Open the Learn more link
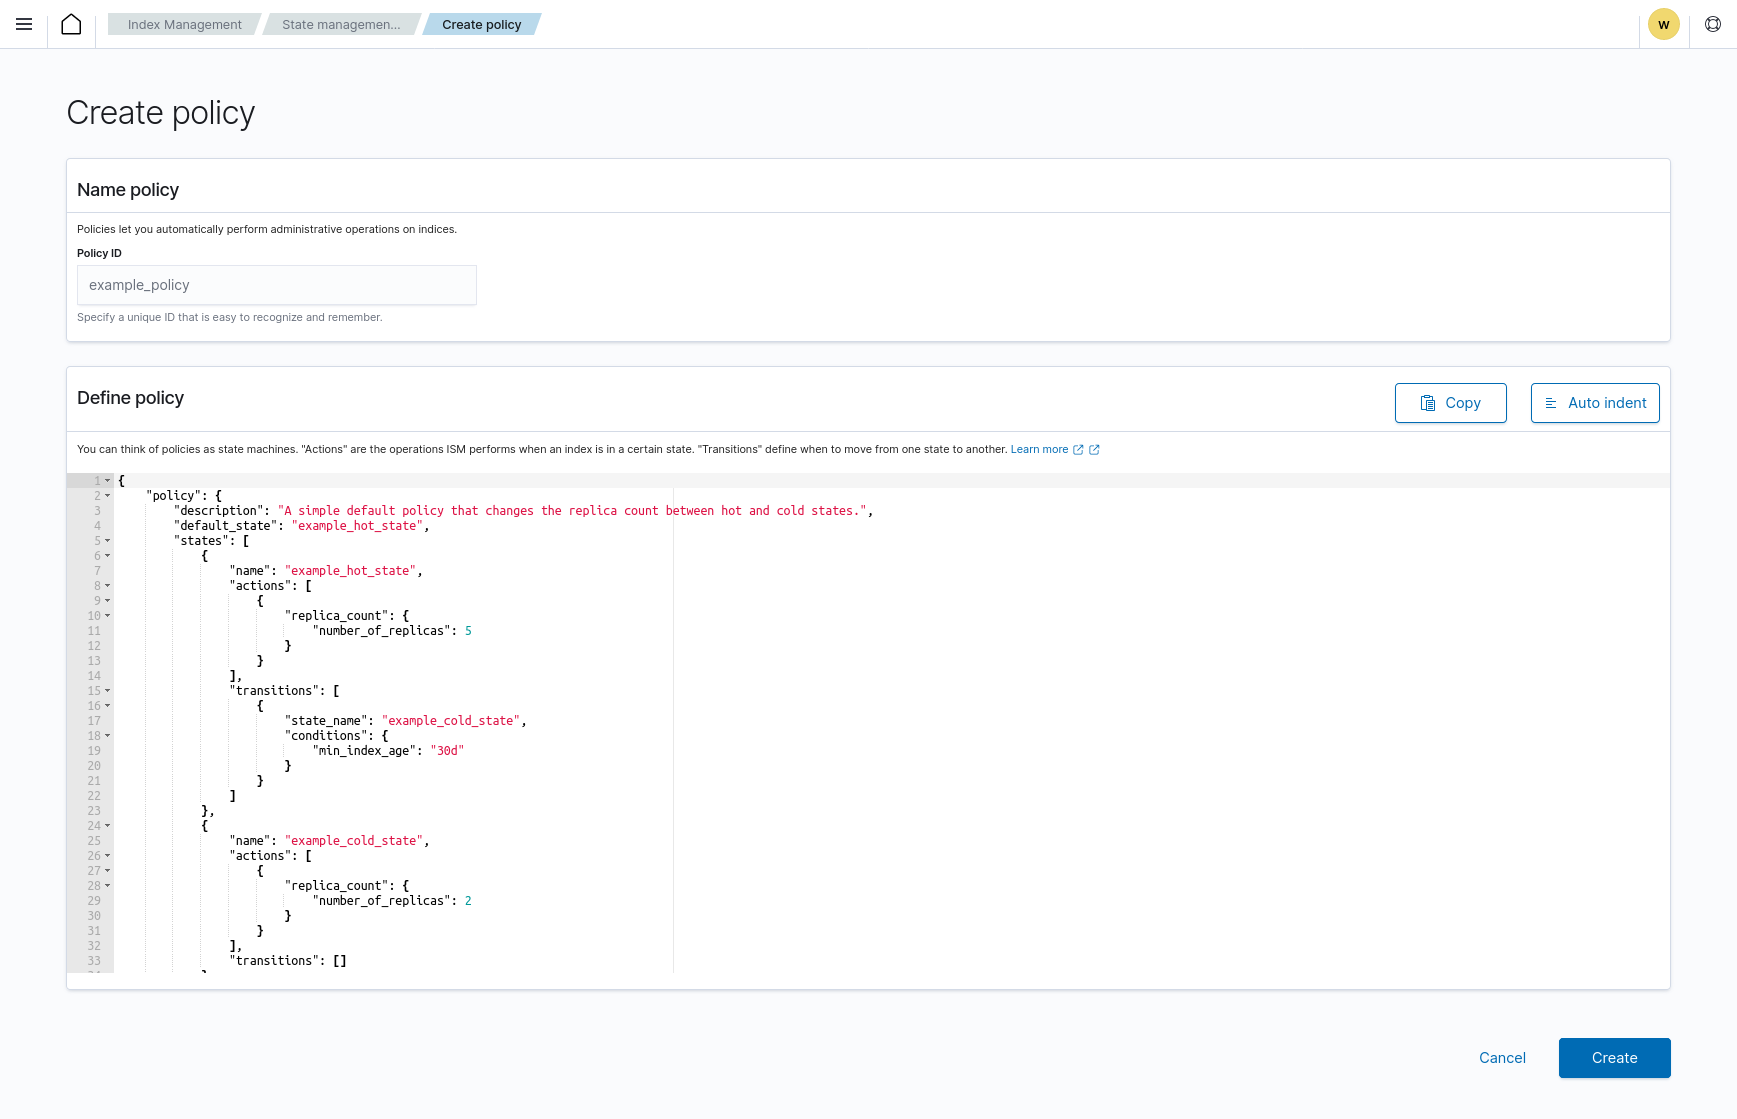This screenshot has height=1119, width=1737. click(x=1039, y=450)
